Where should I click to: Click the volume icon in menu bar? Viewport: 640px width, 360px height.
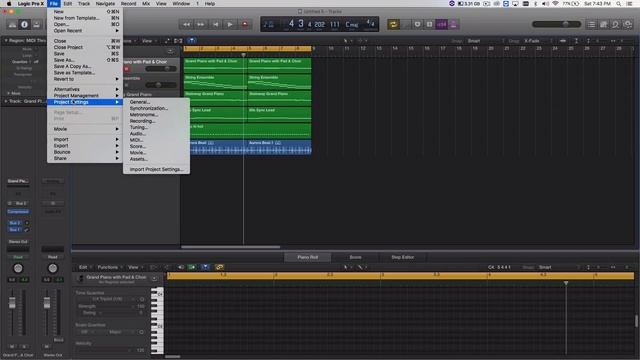(545, 4)
